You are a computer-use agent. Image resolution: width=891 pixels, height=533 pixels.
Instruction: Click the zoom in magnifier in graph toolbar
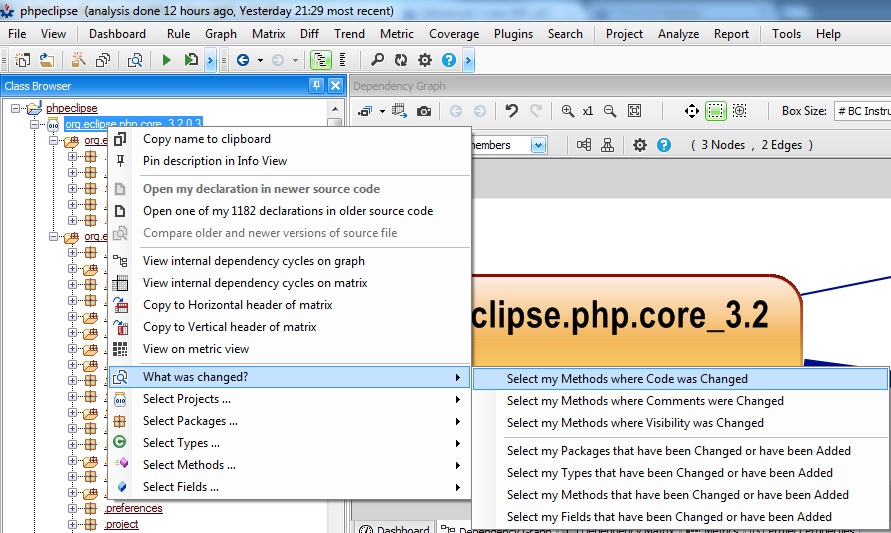[x=568, y=111]
